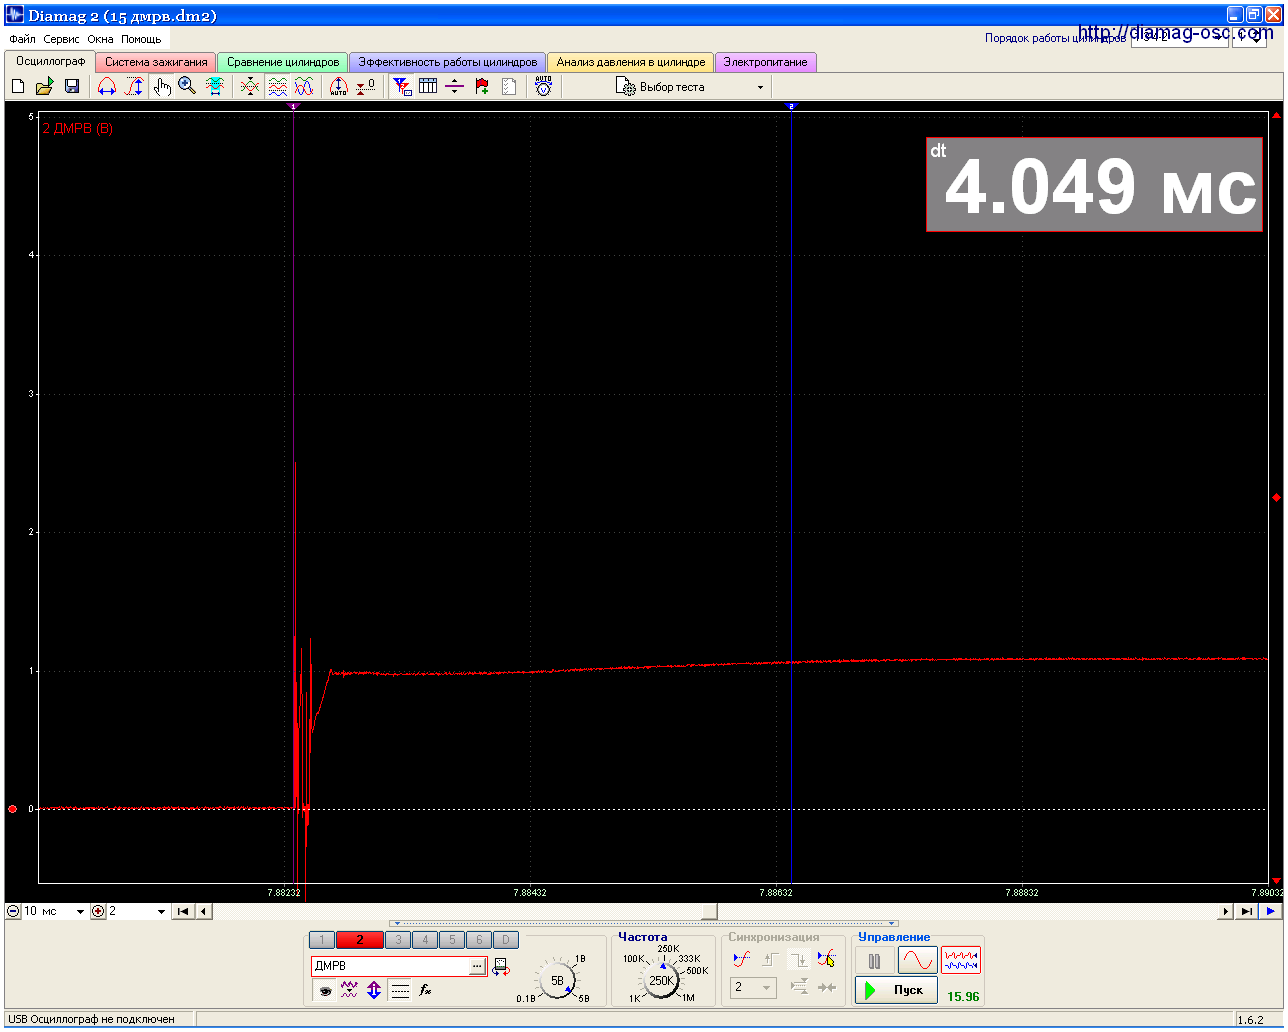The image size is (1288, 1032).
Task: Open the Сервис menu
Action: (x=61, y=39)
